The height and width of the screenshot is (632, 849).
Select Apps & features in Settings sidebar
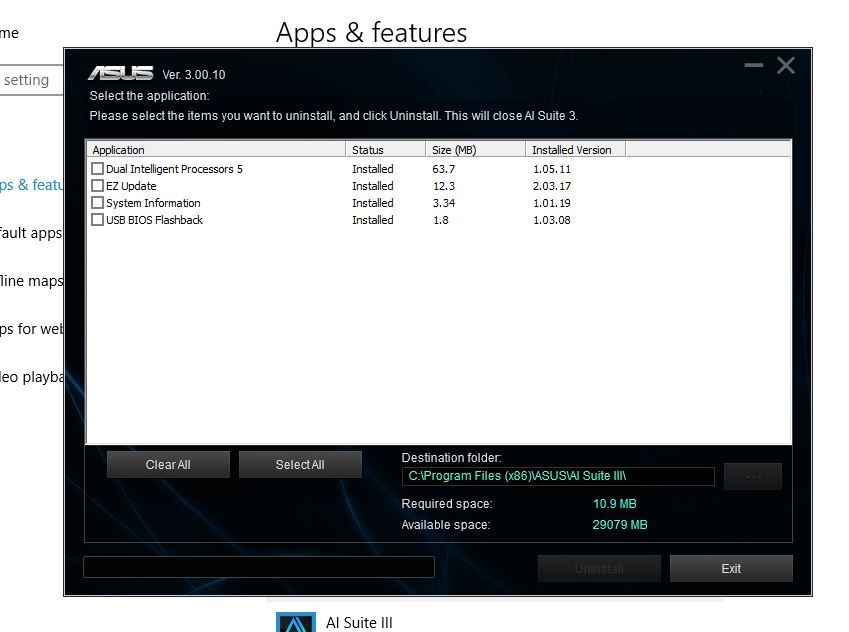tap(31, 185)
